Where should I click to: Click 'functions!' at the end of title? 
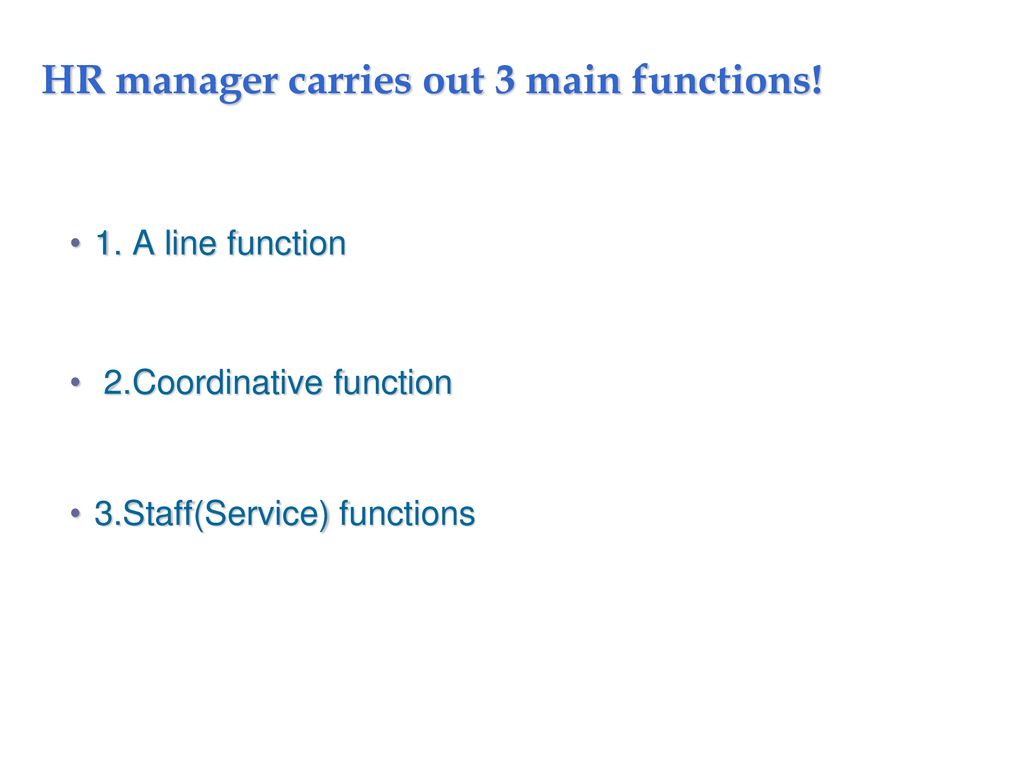click(727, 80)
